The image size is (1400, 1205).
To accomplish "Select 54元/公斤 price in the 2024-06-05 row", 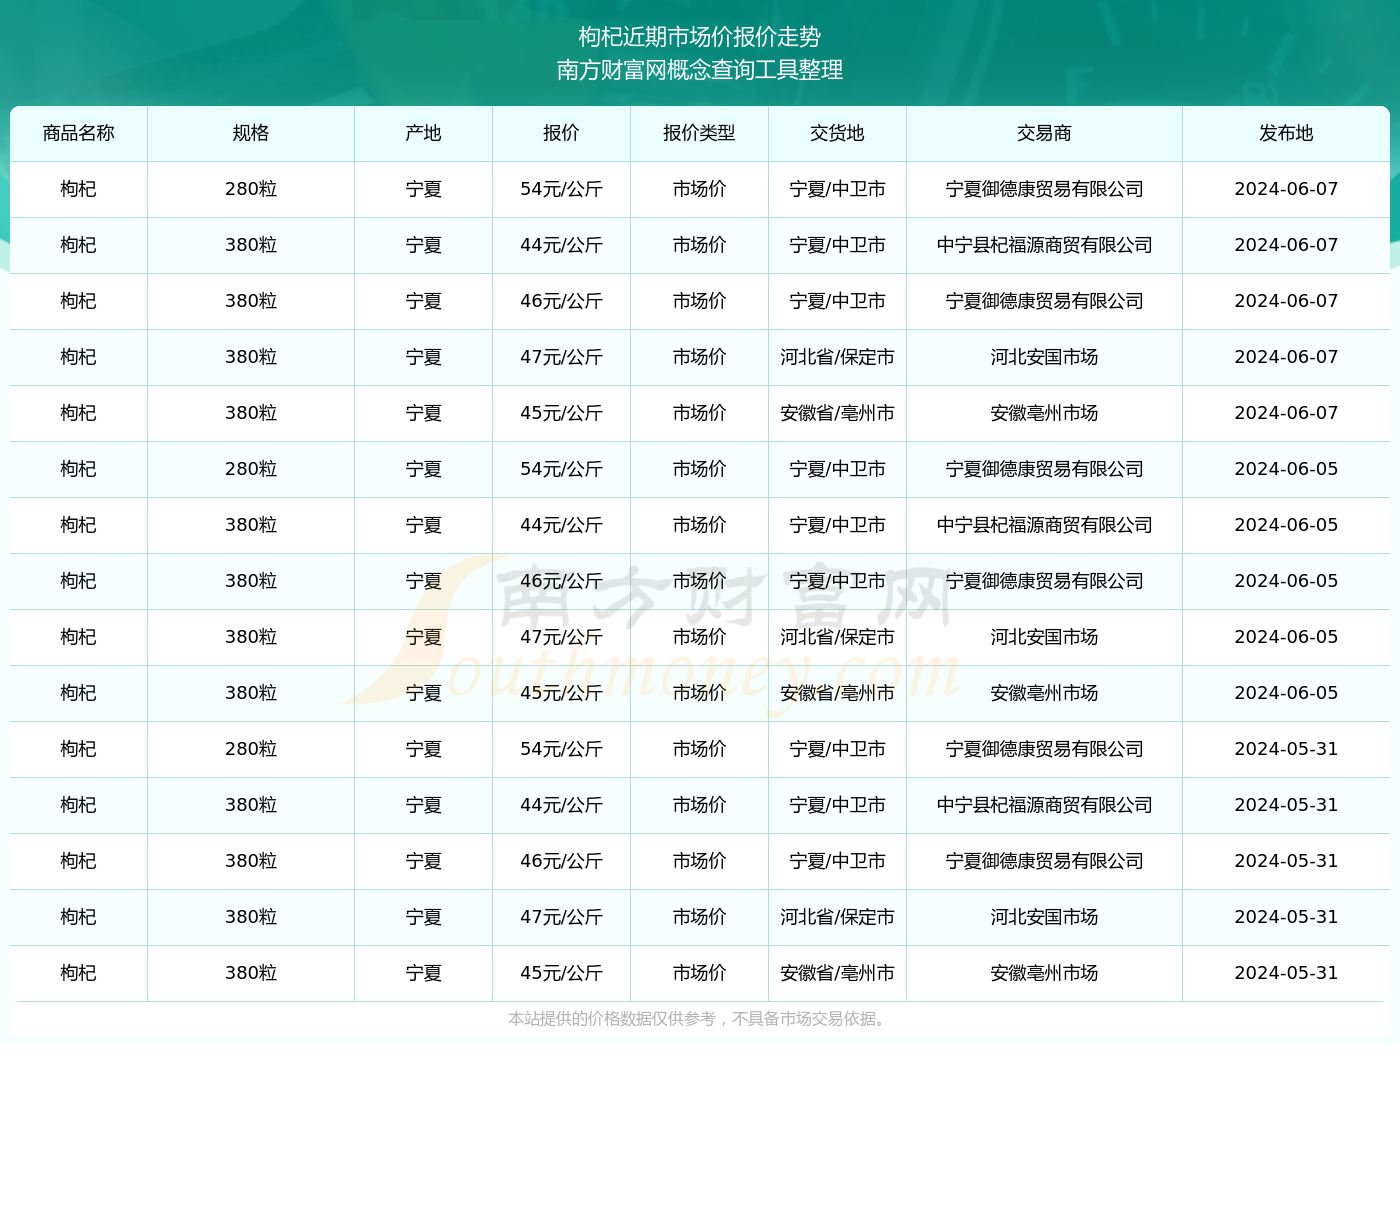I will (561, 469).
